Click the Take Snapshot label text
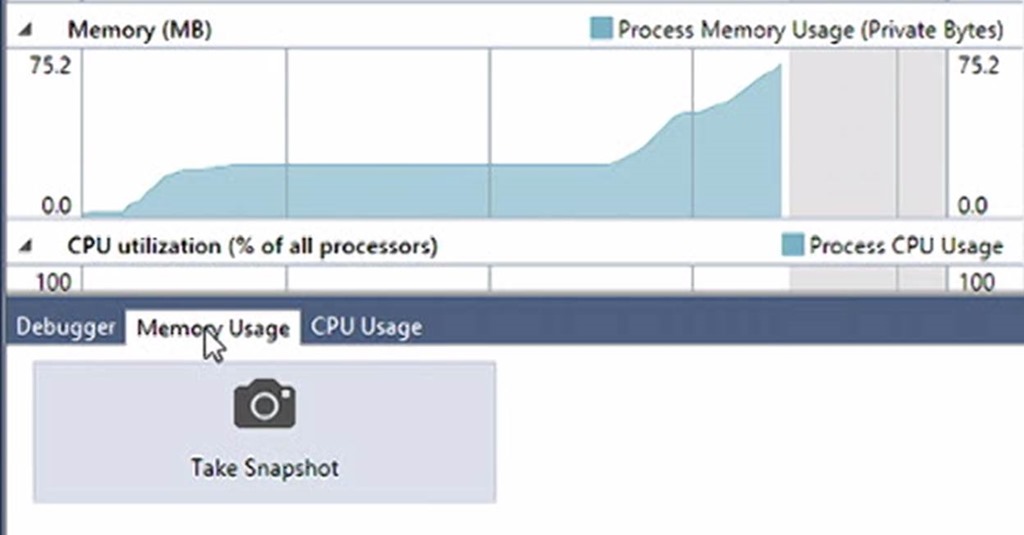Screen dimensions: 1024x535 pyautogui.click(x=264, y=468)
